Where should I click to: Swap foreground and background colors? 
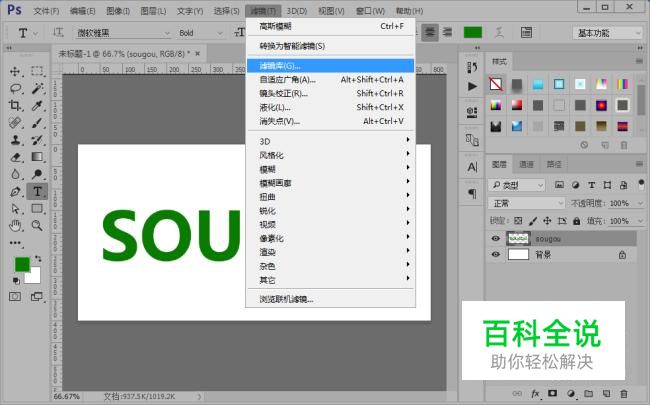(x=38, y=259)
